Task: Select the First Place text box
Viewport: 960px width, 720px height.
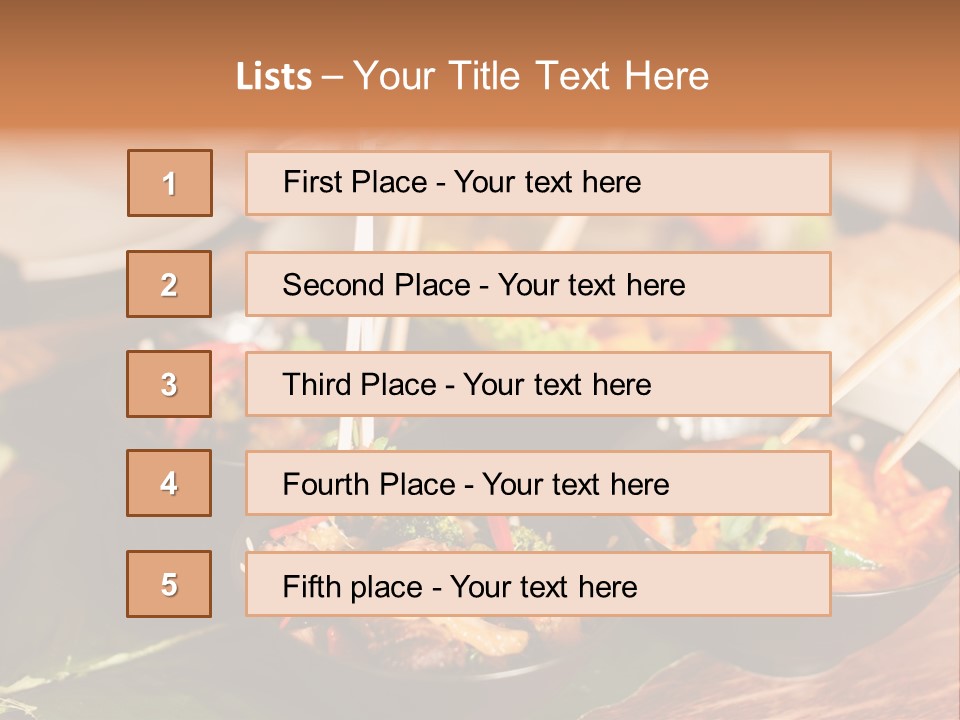Action: point(538,183)
